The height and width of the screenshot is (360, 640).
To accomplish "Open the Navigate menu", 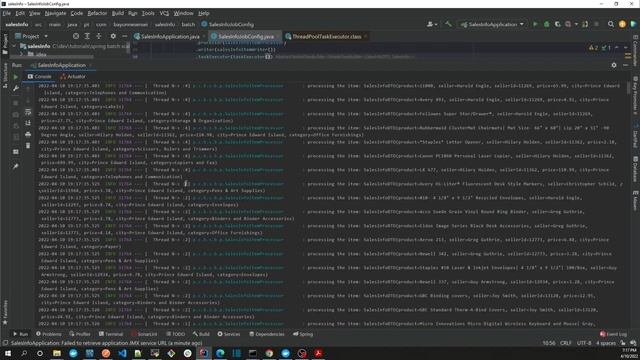I will click(x=55, y=13).
